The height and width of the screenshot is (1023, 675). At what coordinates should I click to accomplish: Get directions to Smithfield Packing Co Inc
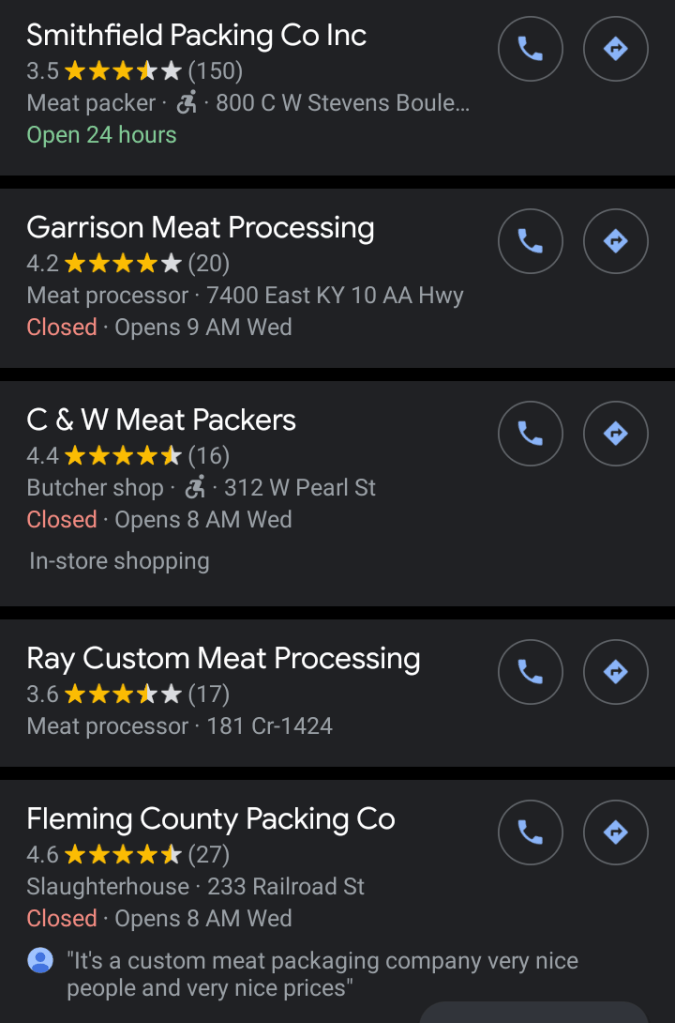(x=616, y=49)
